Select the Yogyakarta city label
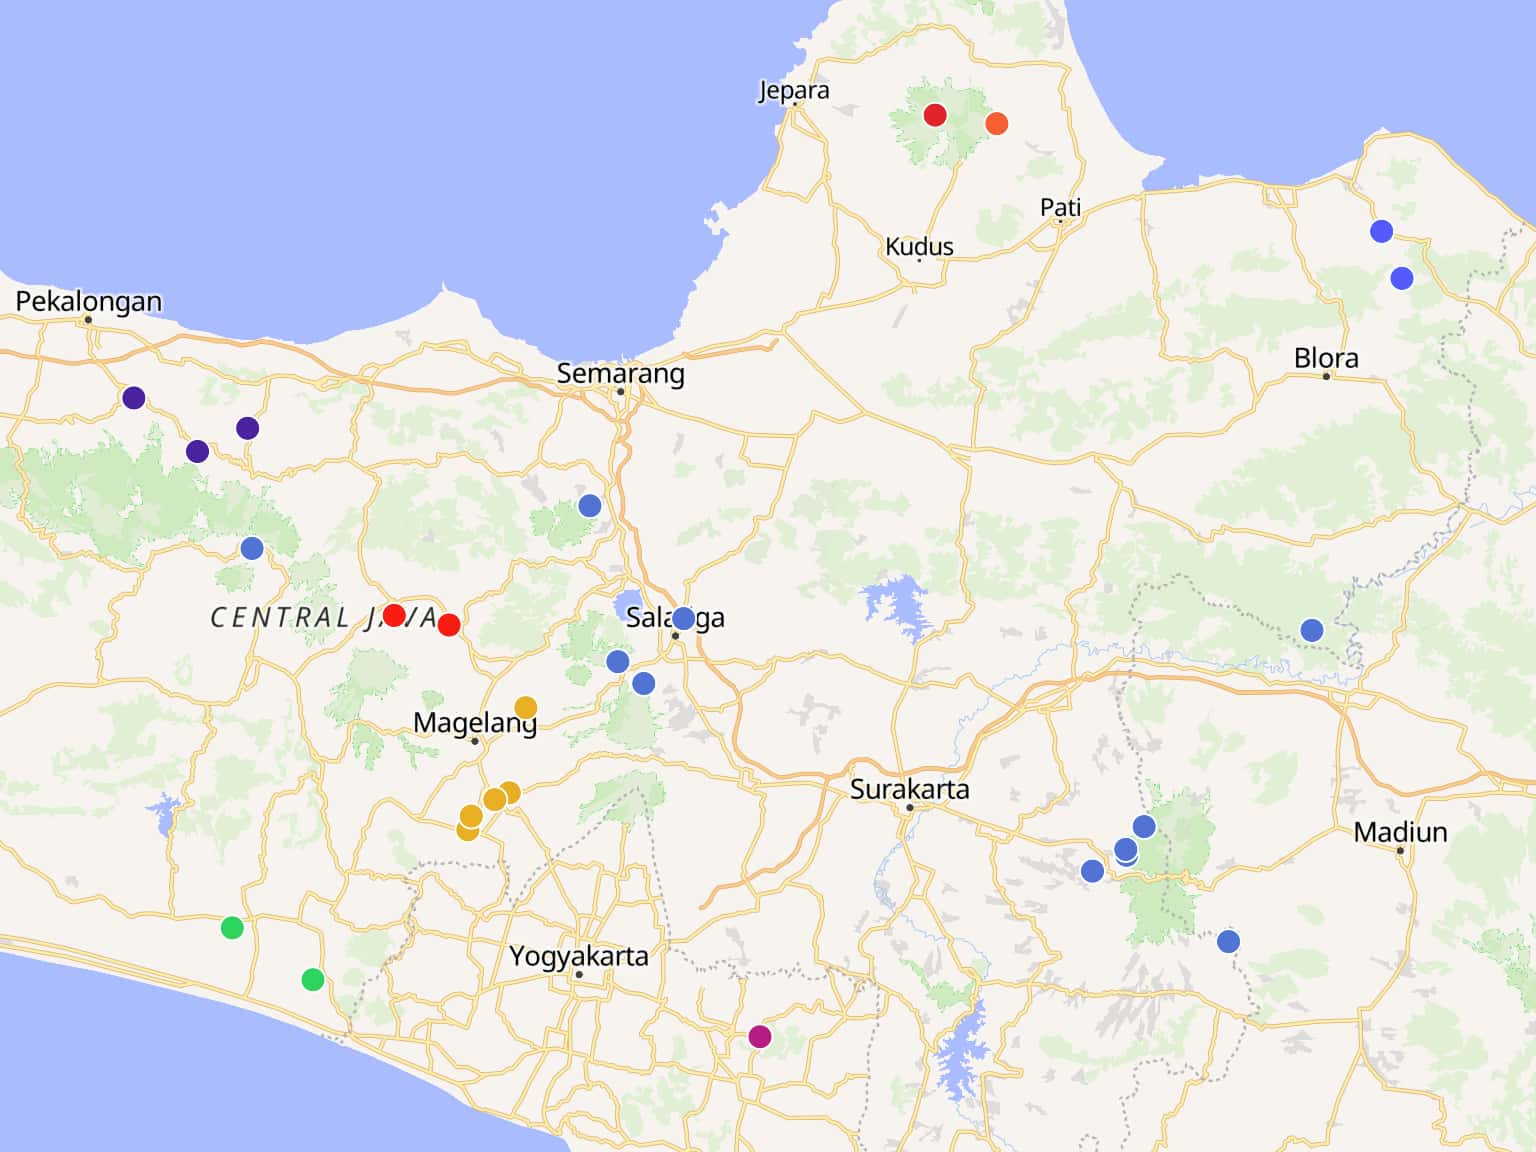Image resolution: width=1536 pixels, height=1152 pixels. click(578, 956)
